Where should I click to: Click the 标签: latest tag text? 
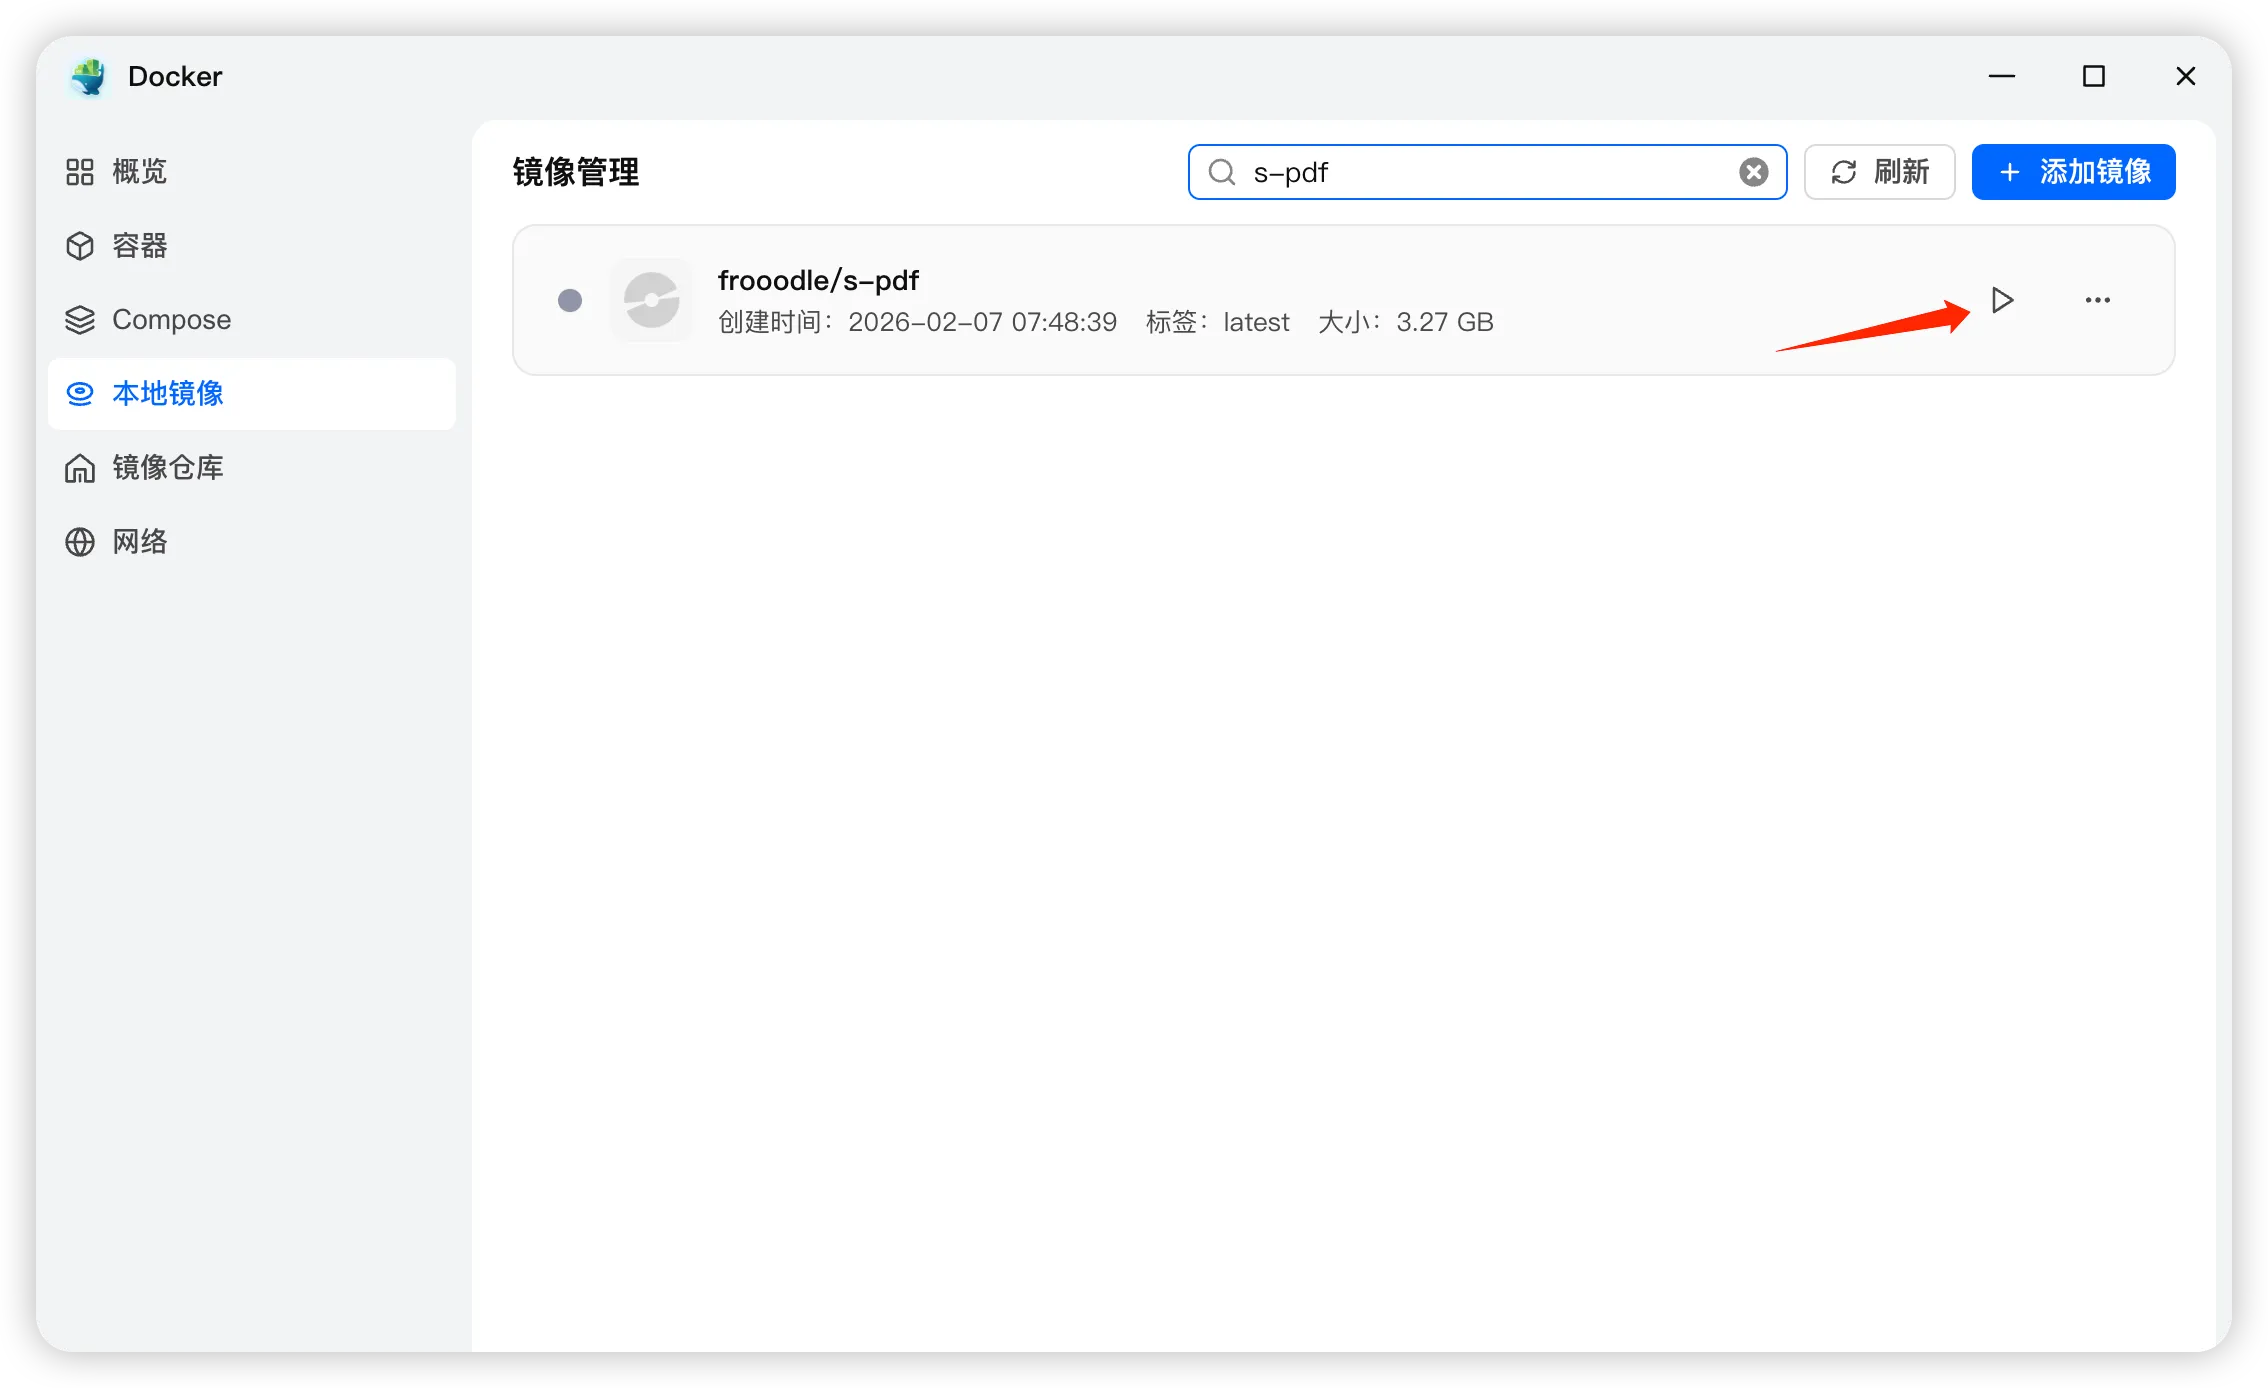click(1218, 322)
